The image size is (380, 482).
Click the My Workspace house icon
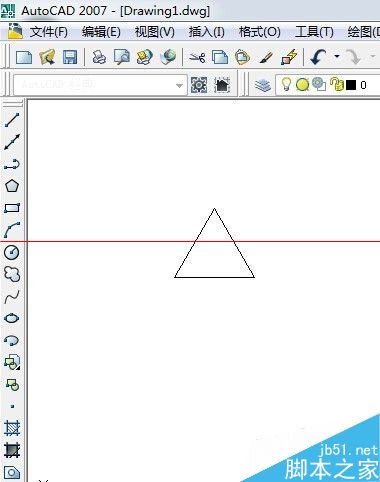coord(222,85)
